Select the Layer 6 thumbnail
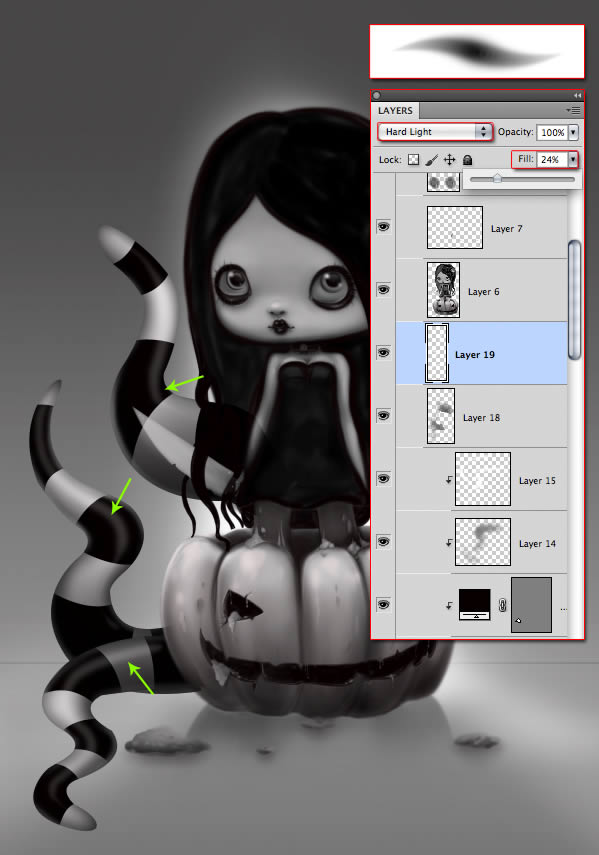 pos(443,290)
